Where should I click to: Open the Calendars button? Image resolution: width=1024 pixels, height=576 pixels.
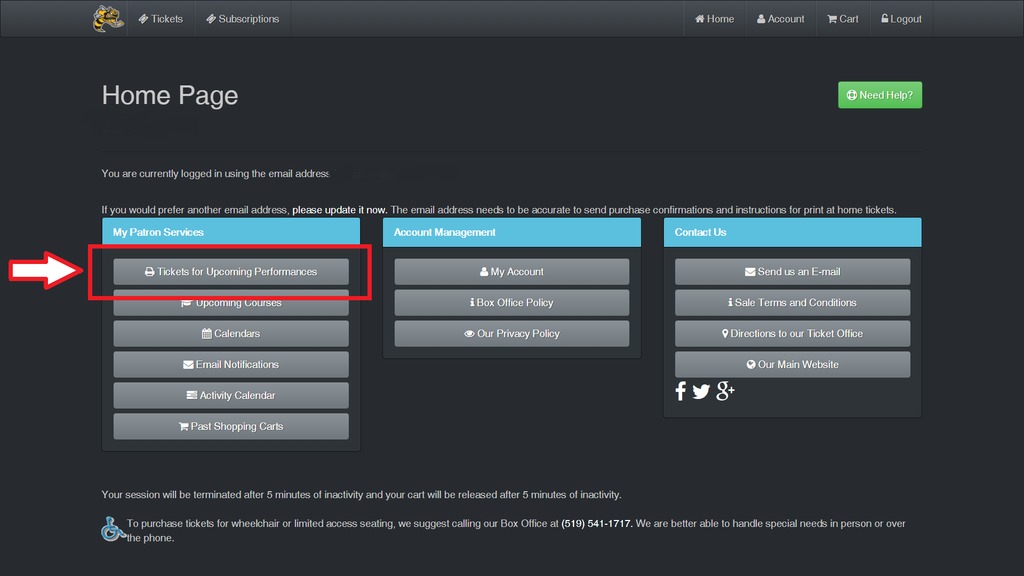coord(231,334)
